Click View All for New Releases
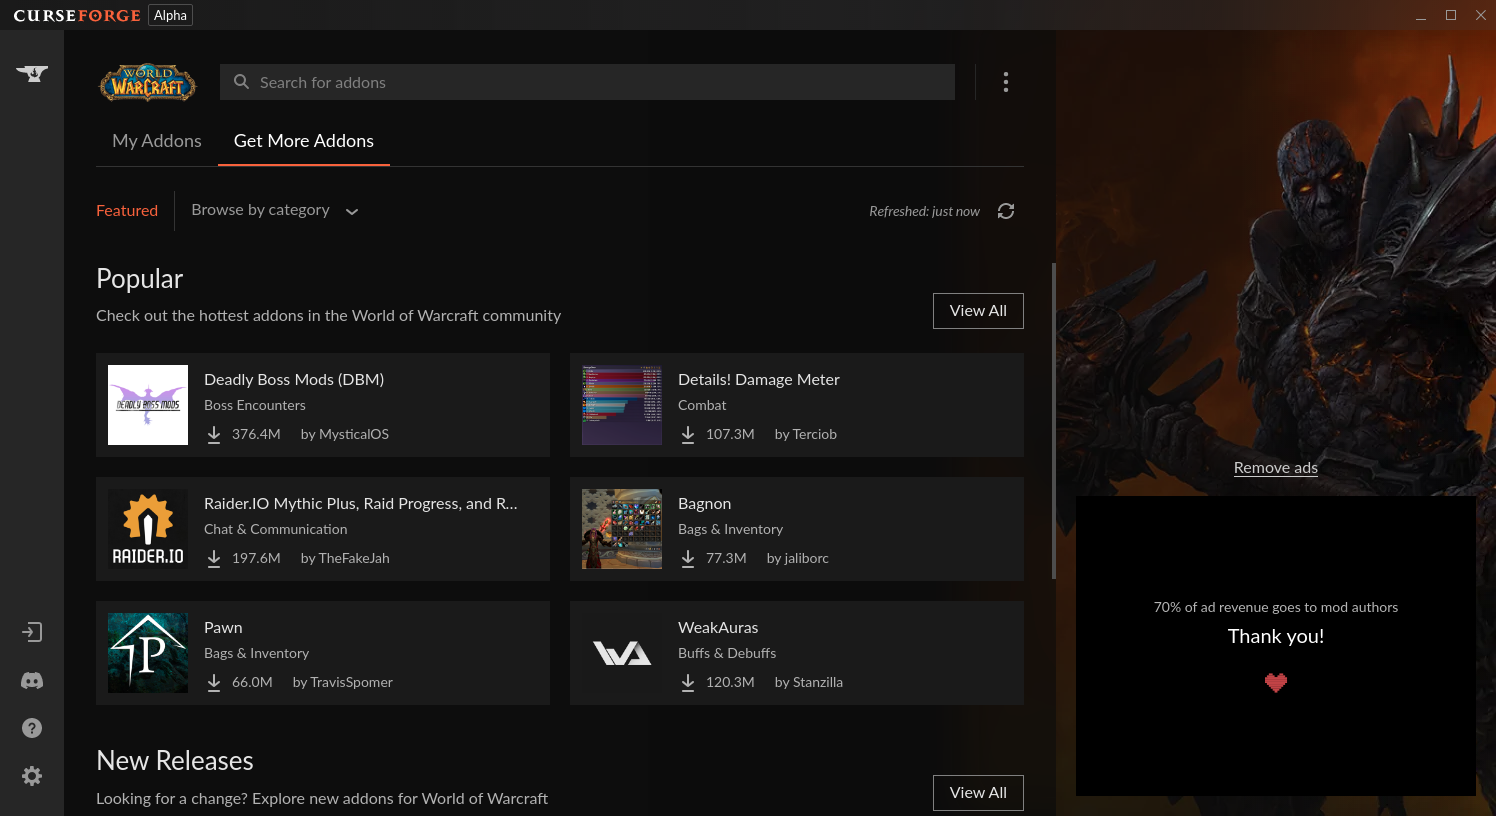Screen dimensions: 1496x816 [x=978, y=793]
